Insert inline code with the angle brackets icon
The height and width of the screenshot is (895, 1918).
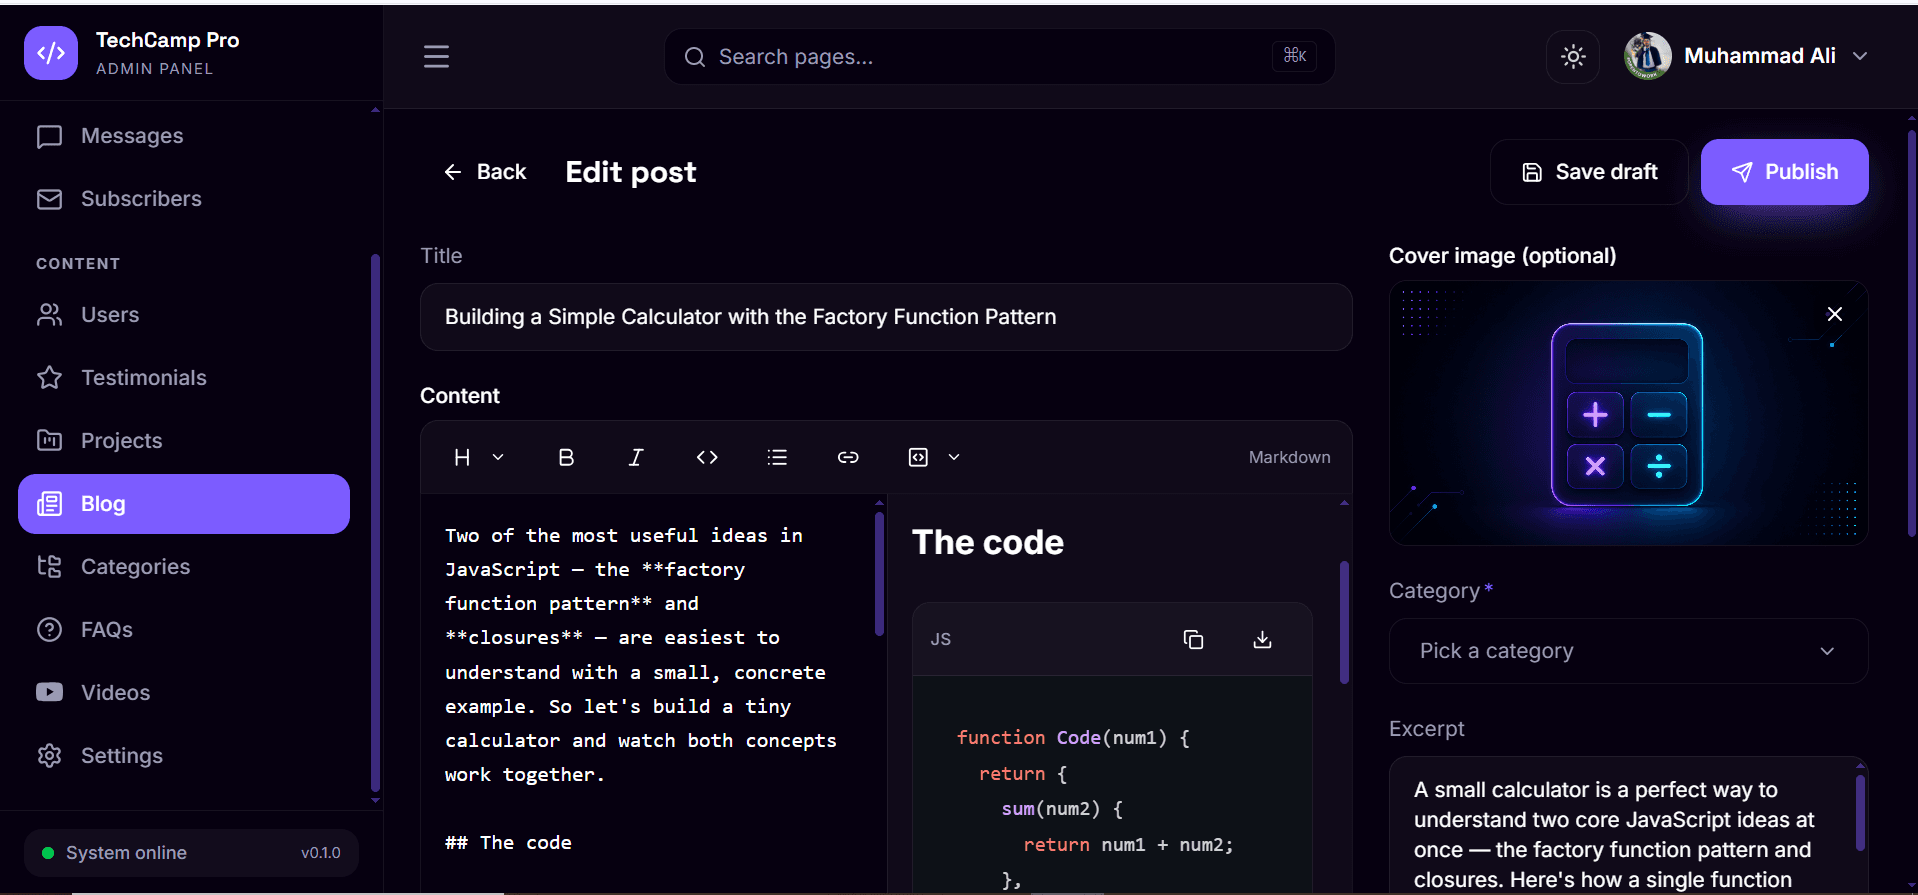pyautogui.click(x=707, y=457)
